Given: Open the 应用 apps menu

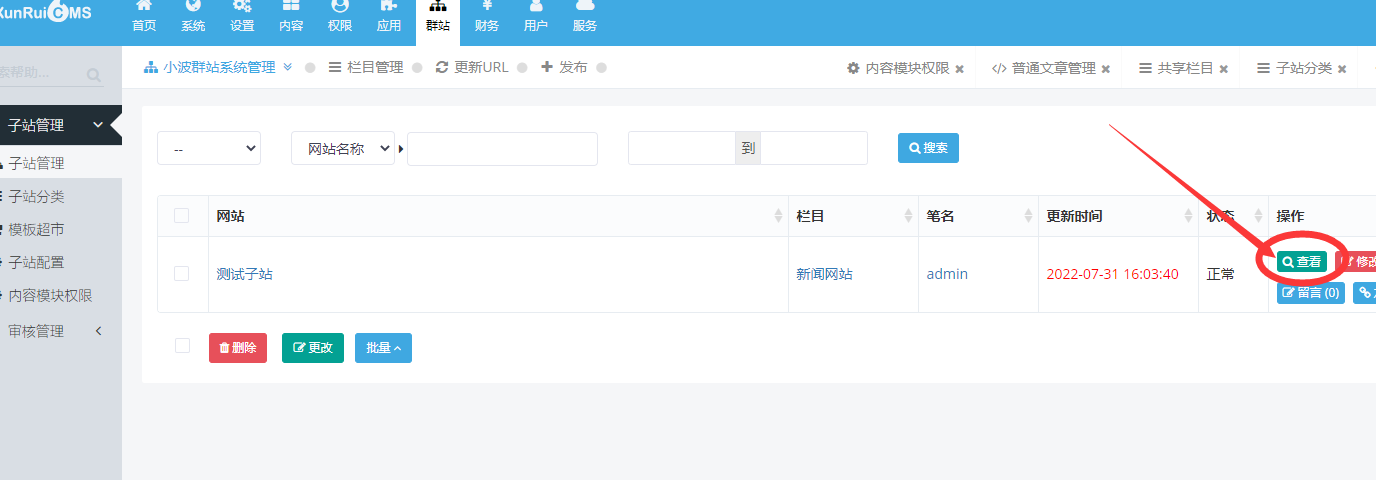Looking at the screenshot, I should pos(389,17).
